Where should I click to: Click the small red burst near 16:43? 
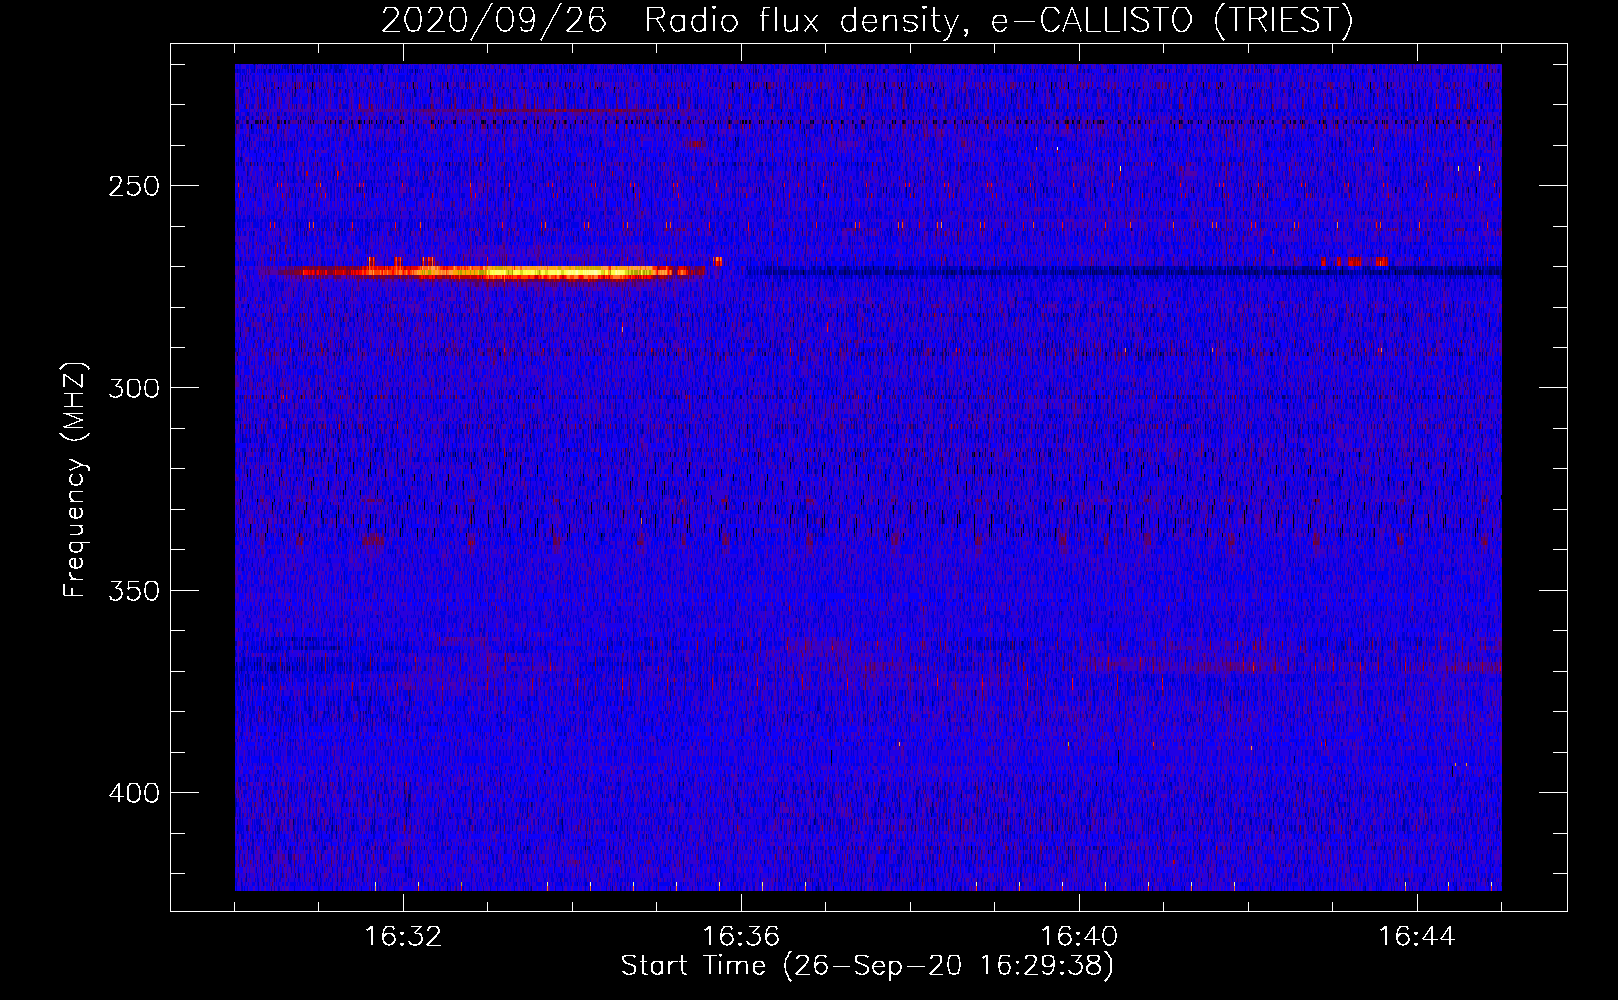(1354, 262)
